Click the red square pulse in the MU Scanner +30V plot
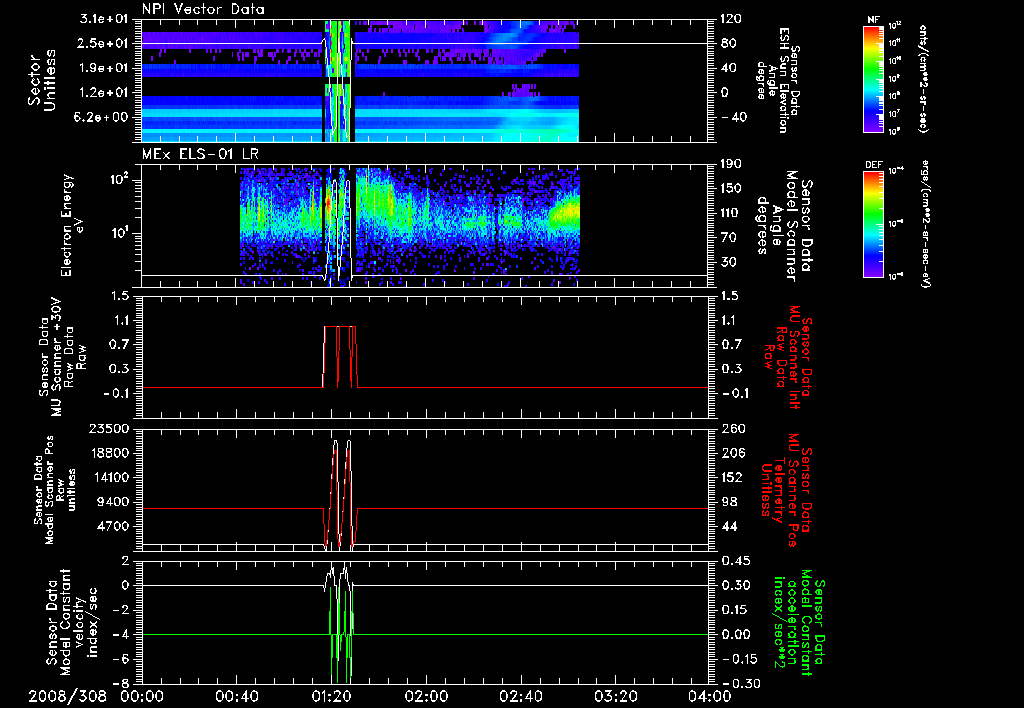Viewport: 1024px width, 708px height. [340, 357]
